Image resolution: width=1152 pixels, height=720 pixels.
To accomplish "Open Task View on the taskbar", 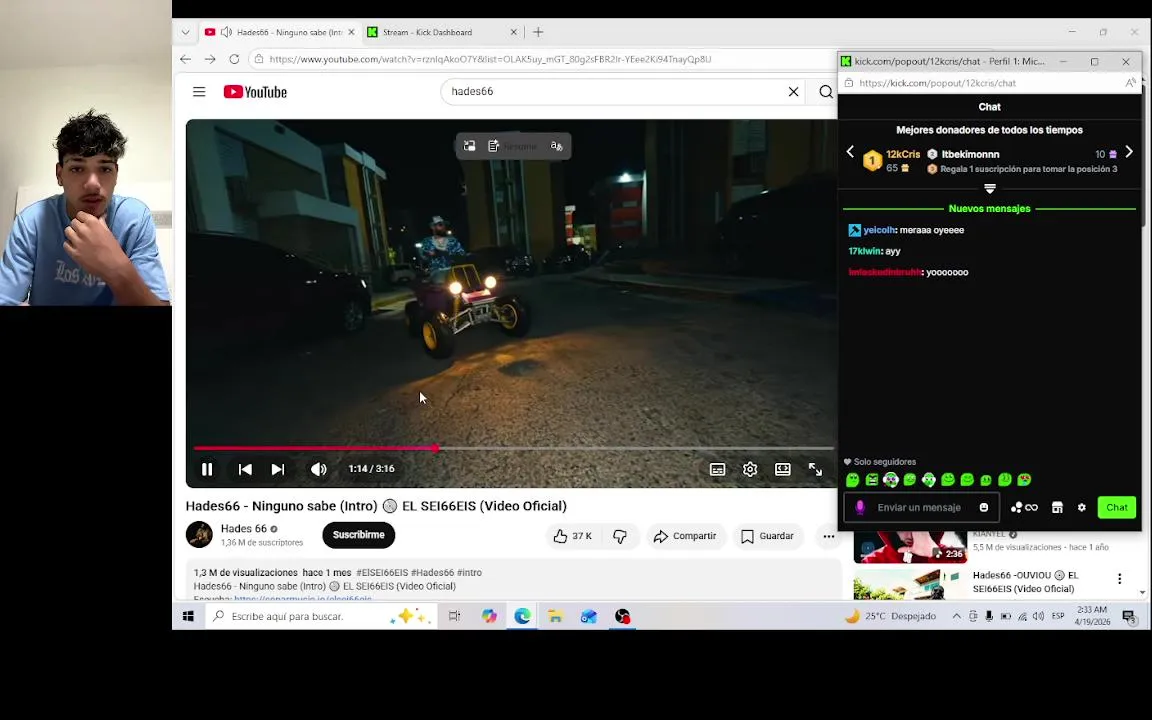I will pos(454,616).
